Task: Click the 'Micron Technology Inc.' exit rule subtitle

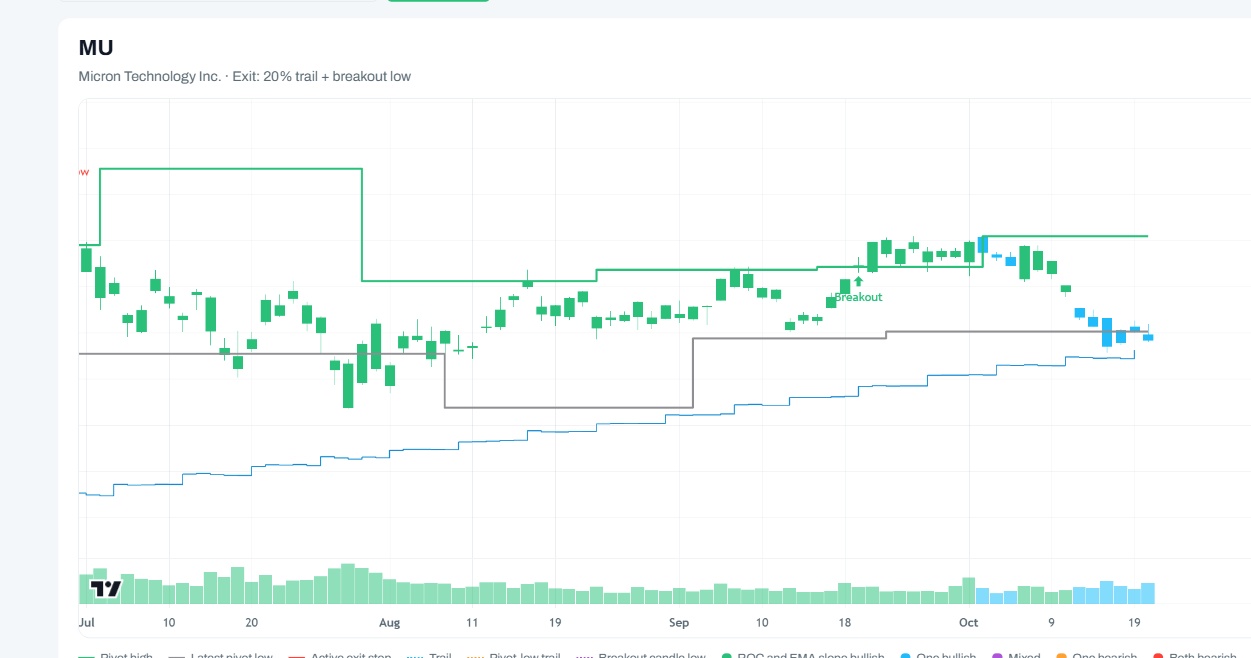Action: [244, 76]
